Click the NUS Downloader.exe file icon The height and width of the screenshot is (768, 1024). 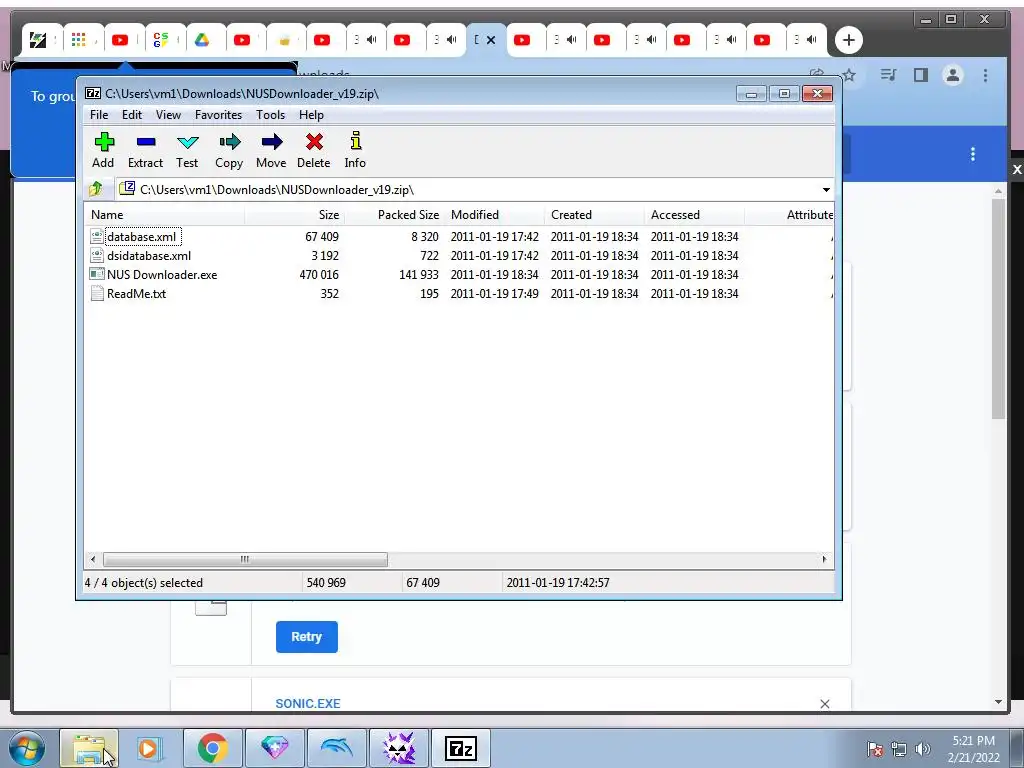click(97, 274)
